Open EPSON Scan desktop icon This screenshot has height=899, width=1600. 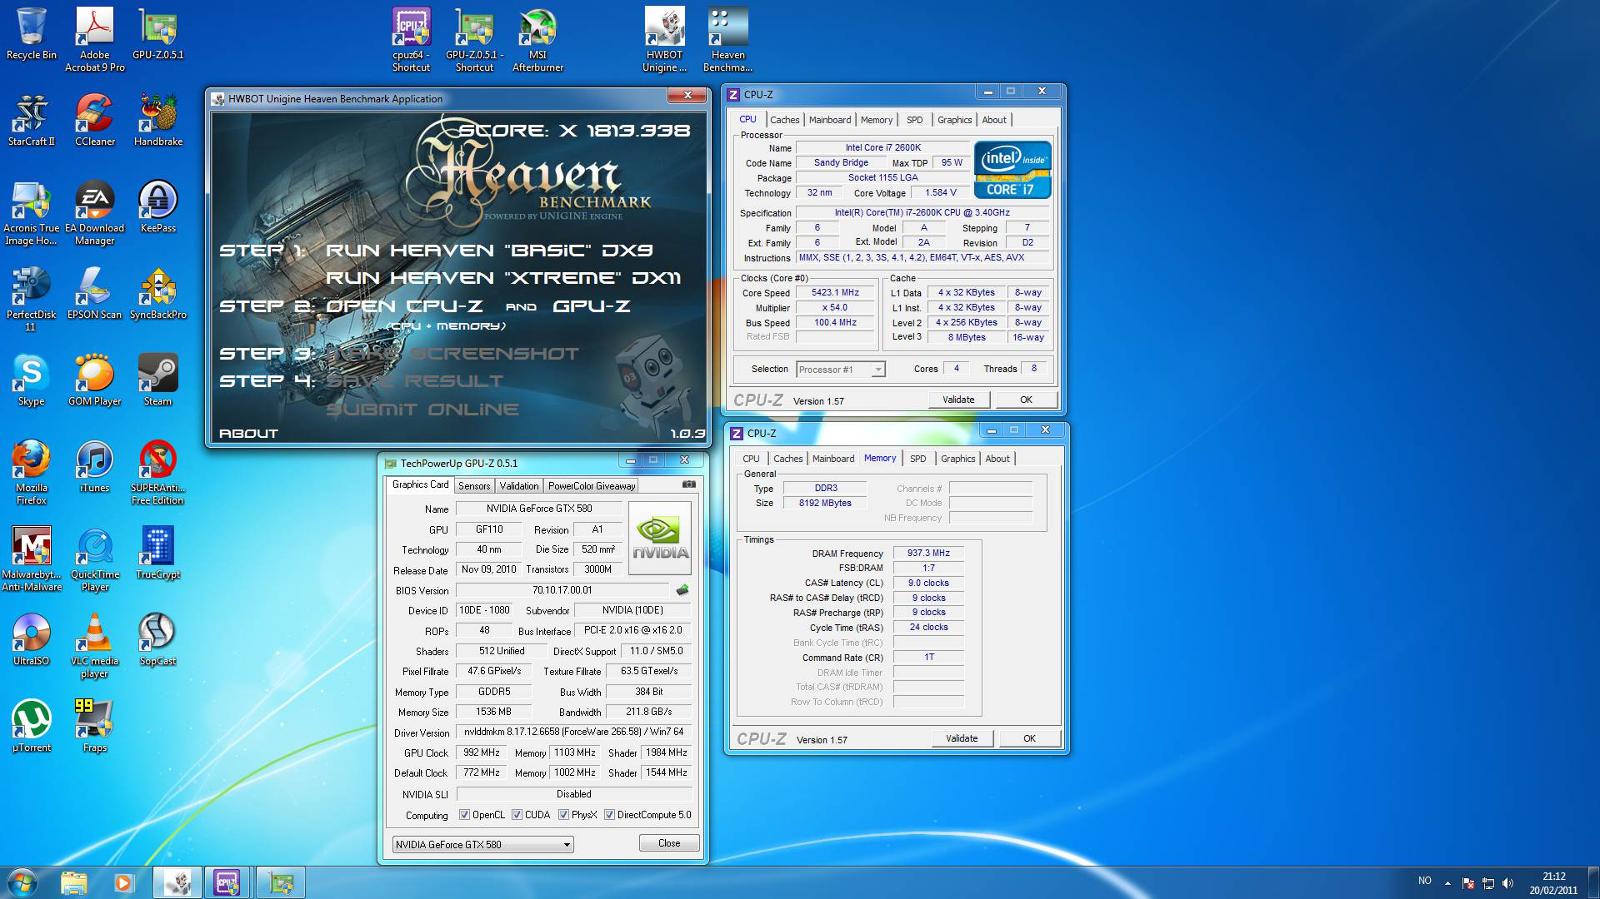click(x=95, y=293)
